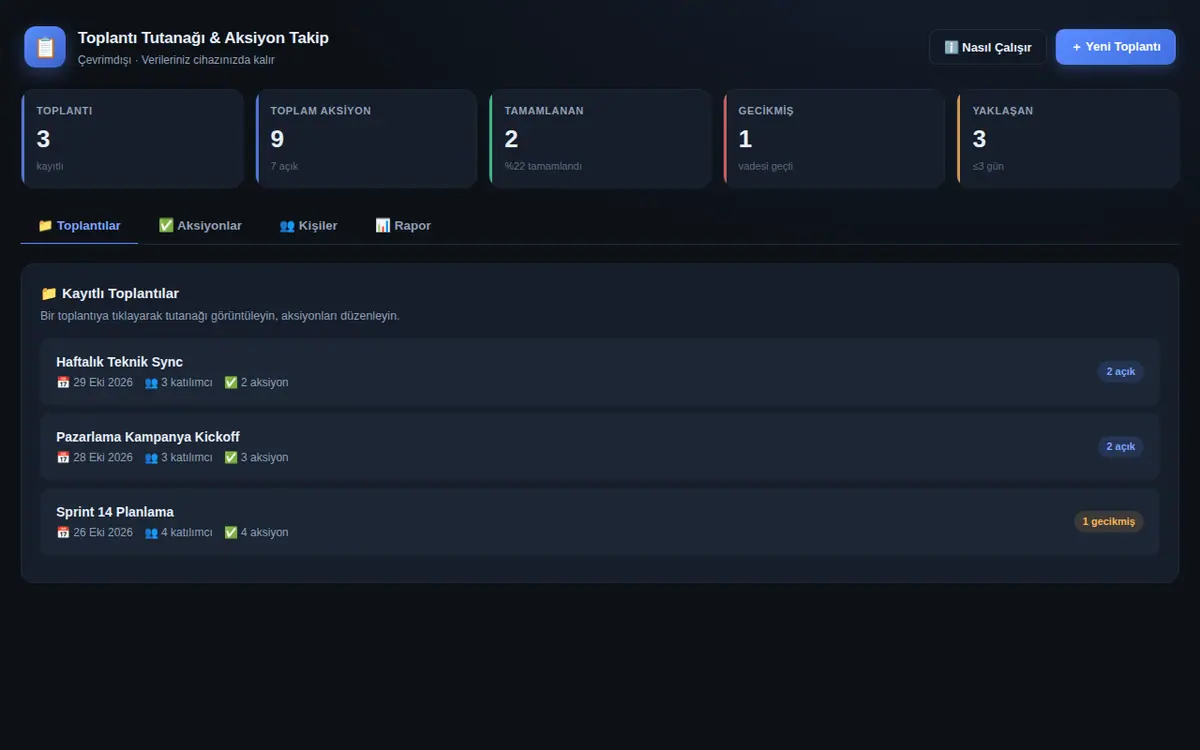Open the Sprint 14 Planlama meeting
This screenshot has width=1200, height=750.
pyautogui.click(x=600, y=521)
